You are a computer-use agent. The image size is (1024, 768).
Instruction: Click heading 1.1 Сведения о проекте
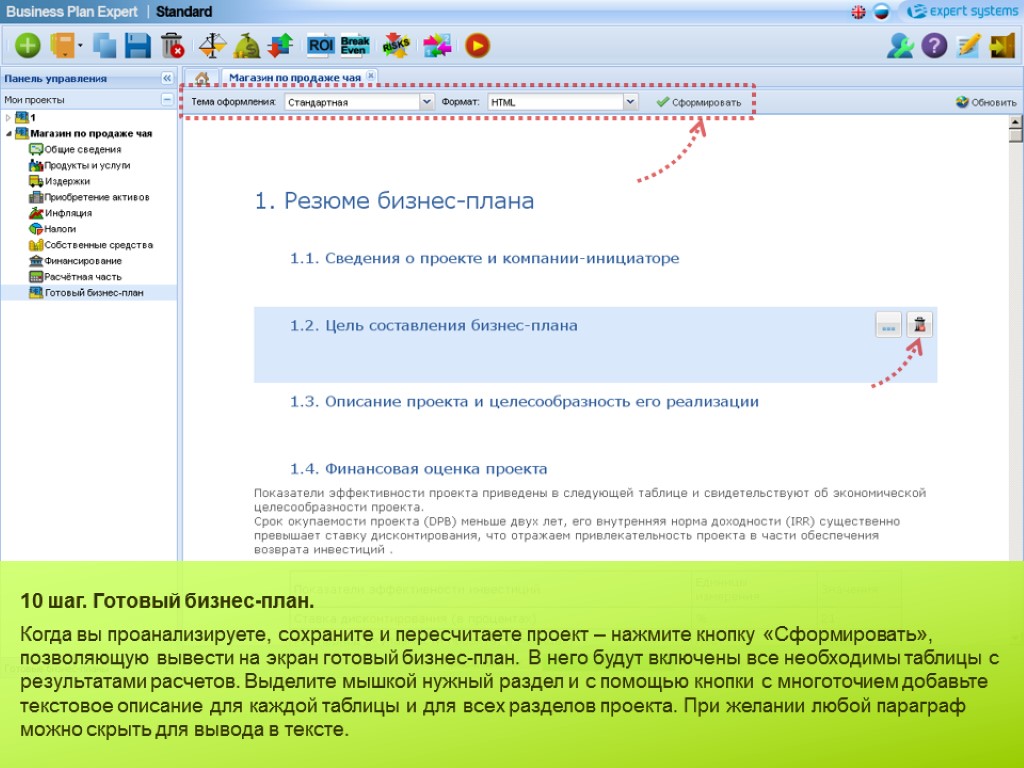(484, 258)
